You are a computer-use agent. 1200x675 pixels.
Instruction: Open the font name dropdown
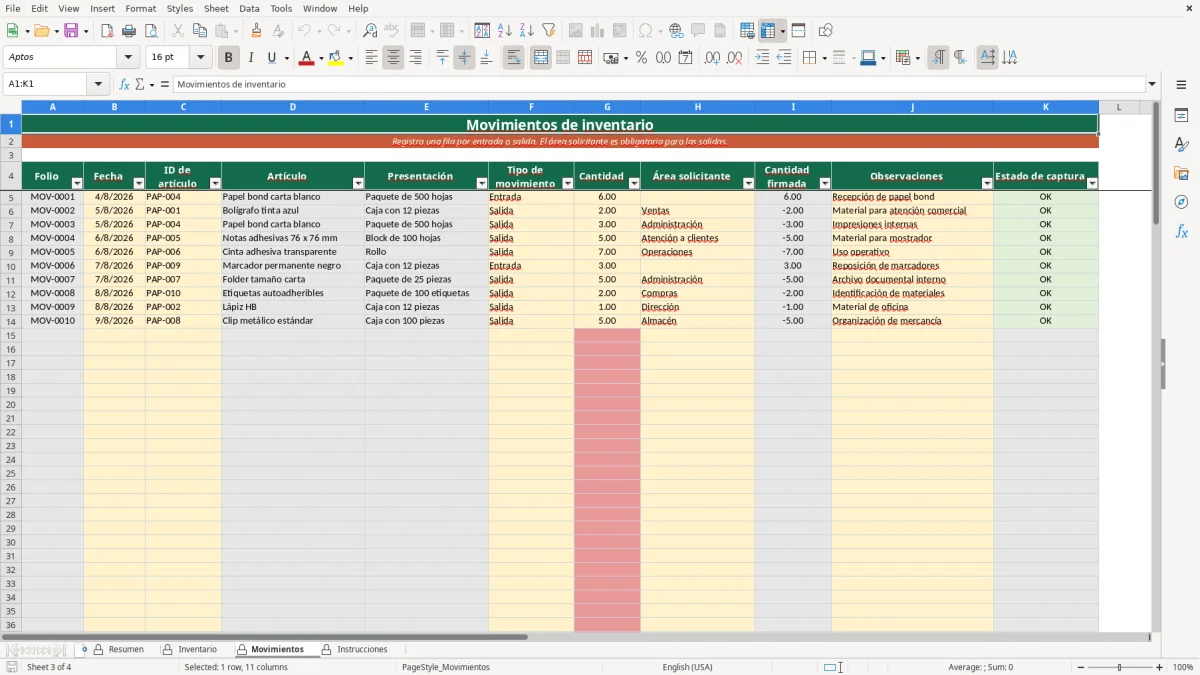pos(128,58)
